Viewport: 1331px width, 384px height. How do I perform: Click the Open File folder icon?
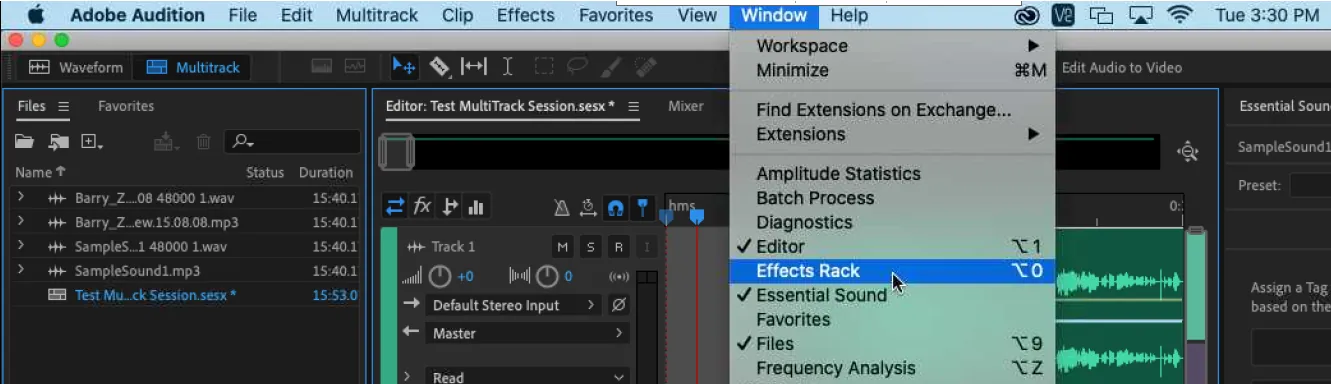[x=25, y=142]
